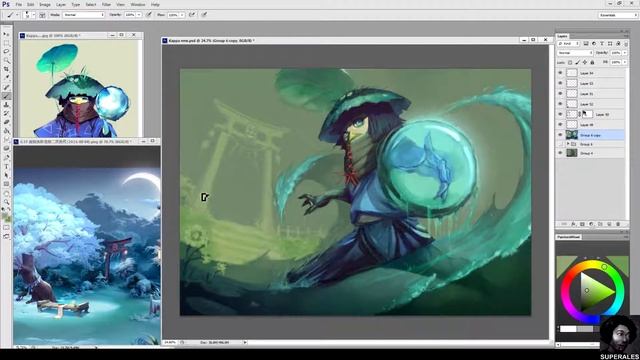Click the layer Opacity percentage field
Image resolution: width=640 pixels, height=360 pixels.
tap(616, 53)
